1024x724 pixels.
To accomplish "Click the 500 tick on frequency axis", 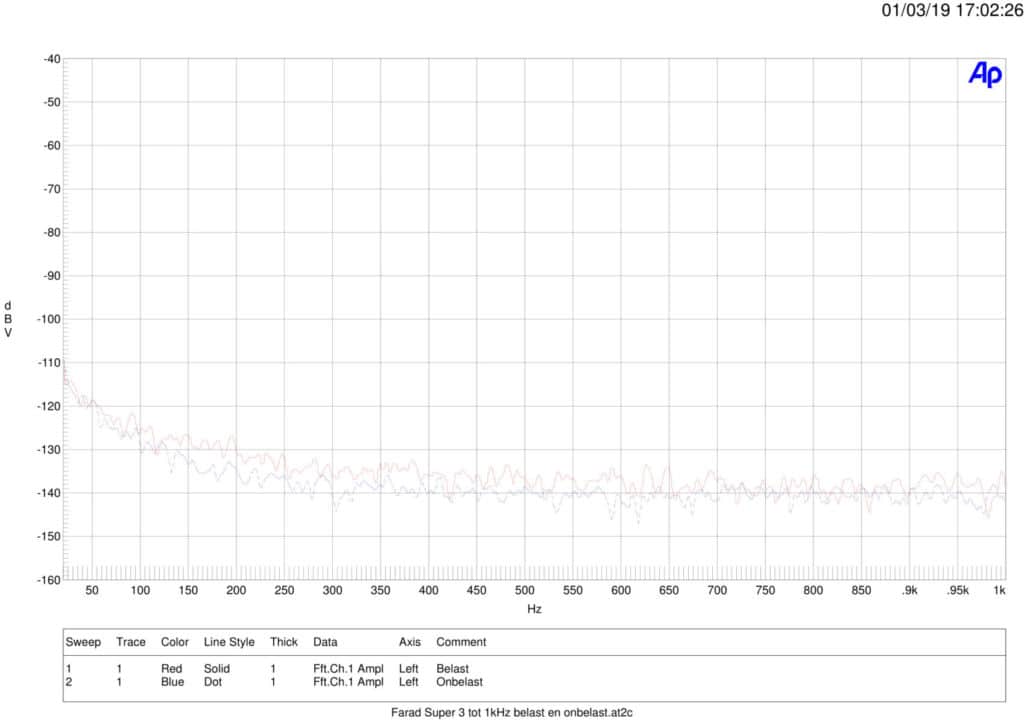I will point(524,590).
